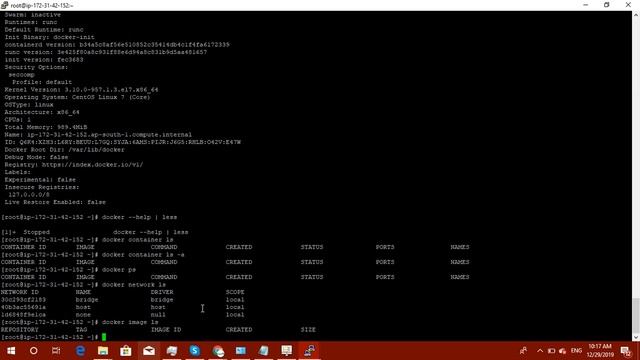This screenshot has height=360, width=640.
Task: Open the People icon in the taskbar
Action: [x=523, y=351]
